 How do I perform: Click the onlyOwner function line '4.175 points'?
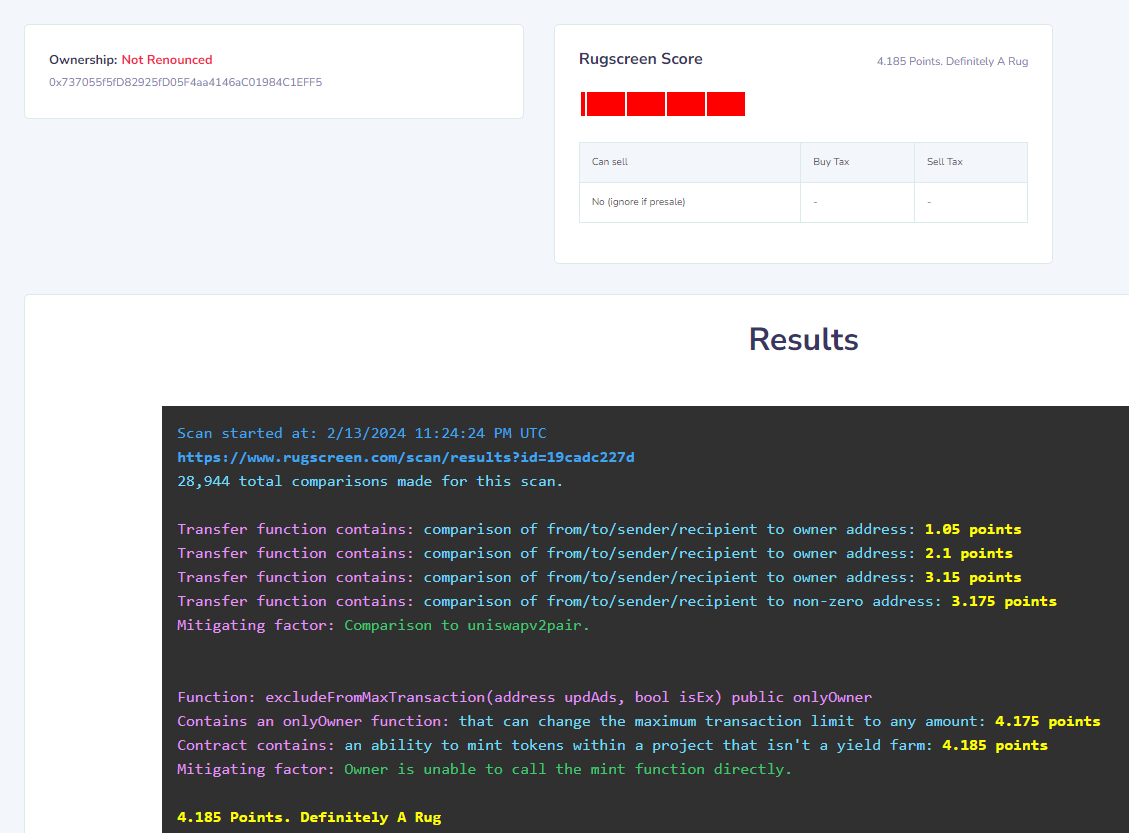[x=639, y=721]
